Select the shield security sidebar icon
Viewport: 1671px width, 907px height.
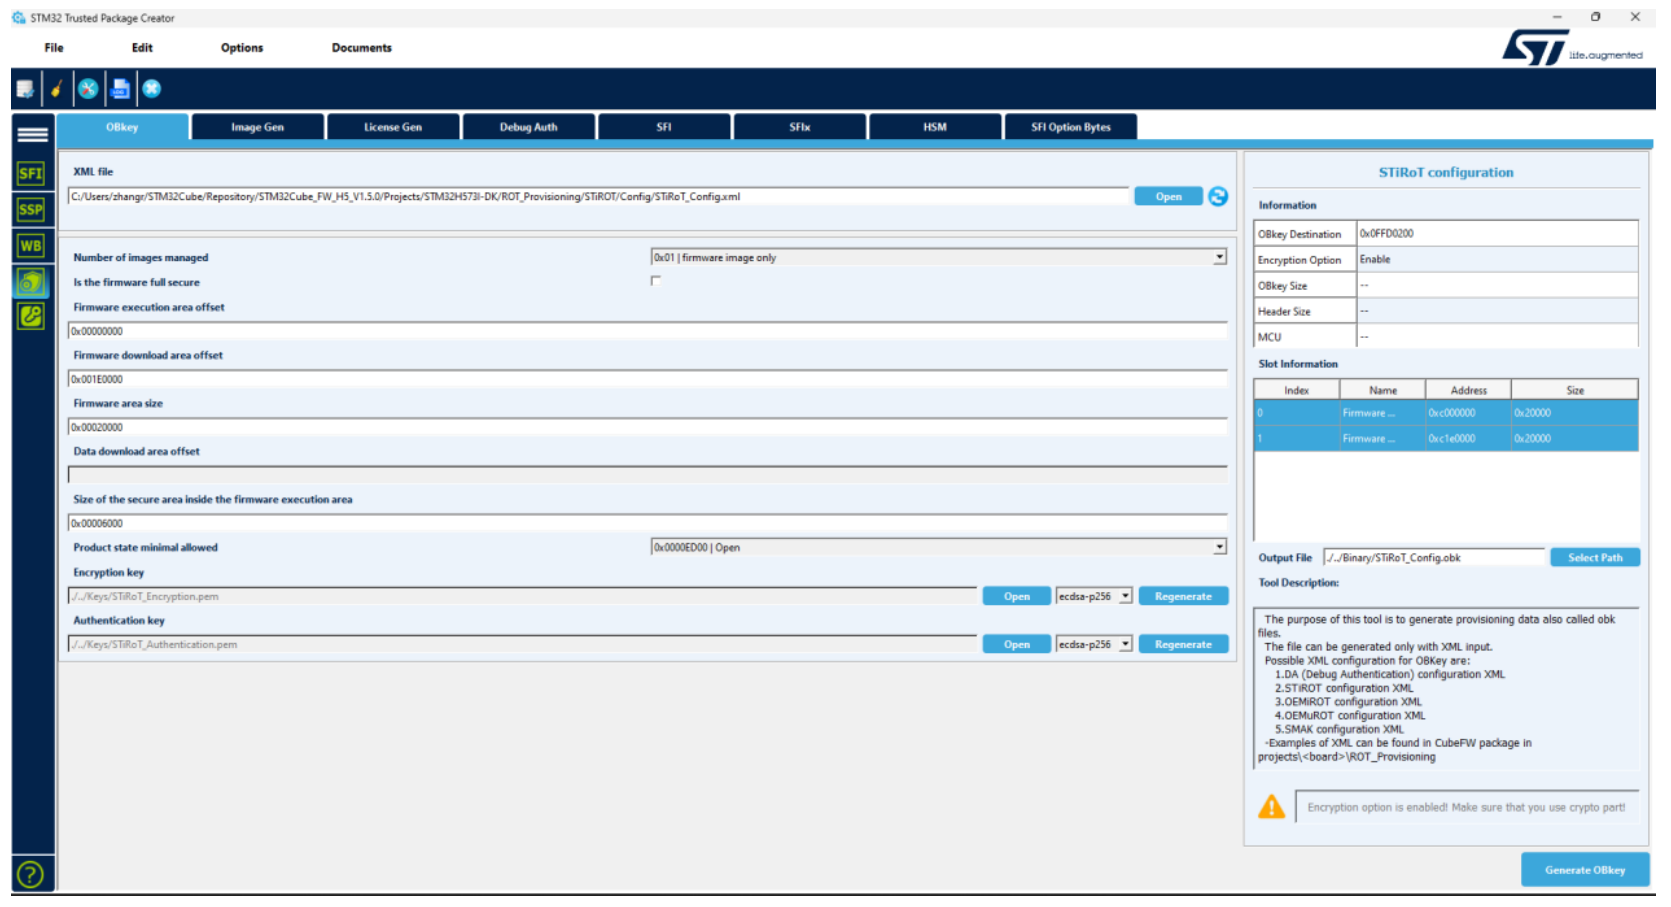click(31, 282)
